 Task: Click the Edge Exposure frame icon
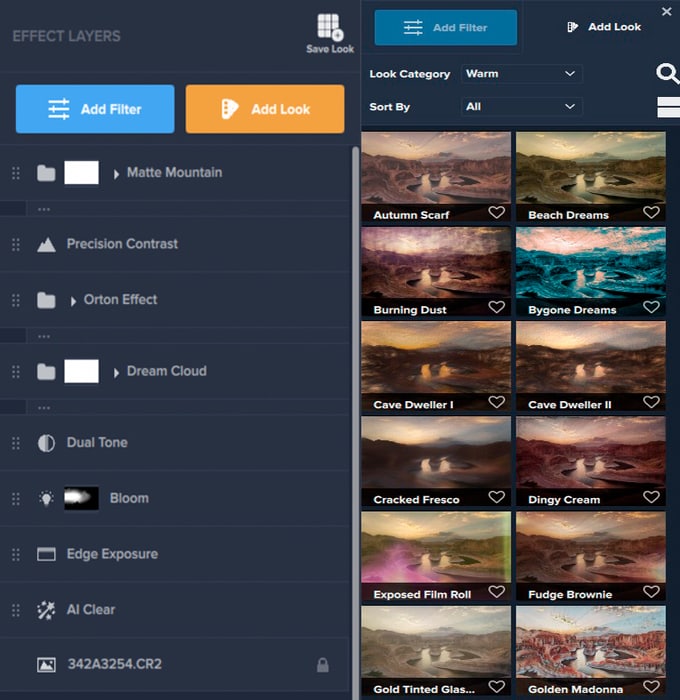click(x=46, y=554)
